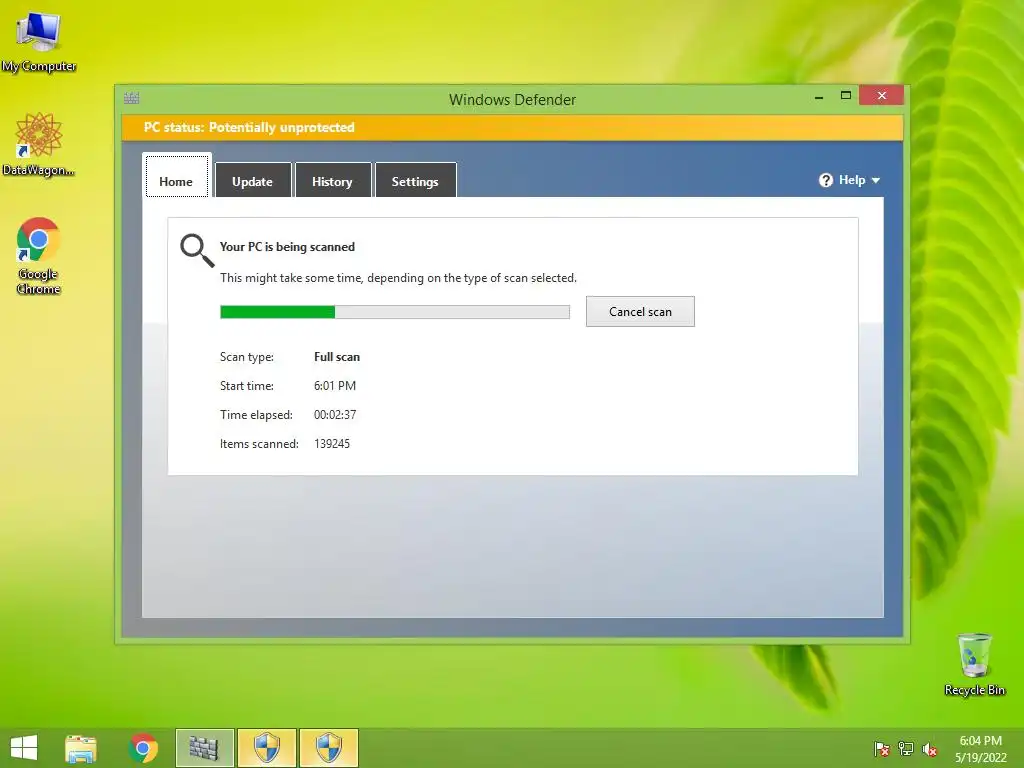
Task: Click the muted volume tray icon
Action: tap(929, 749)
